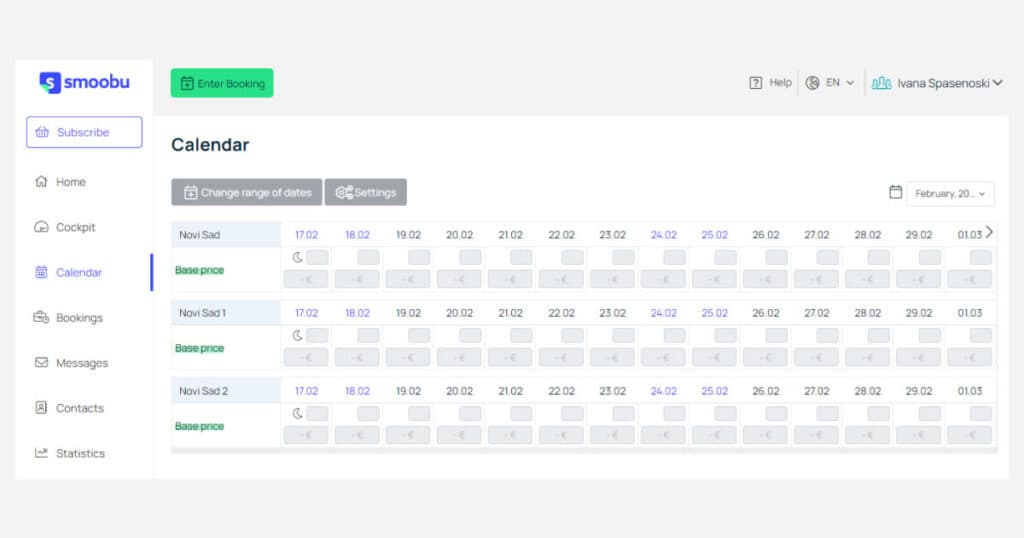Click Change range of dates button

coord(247,192)
